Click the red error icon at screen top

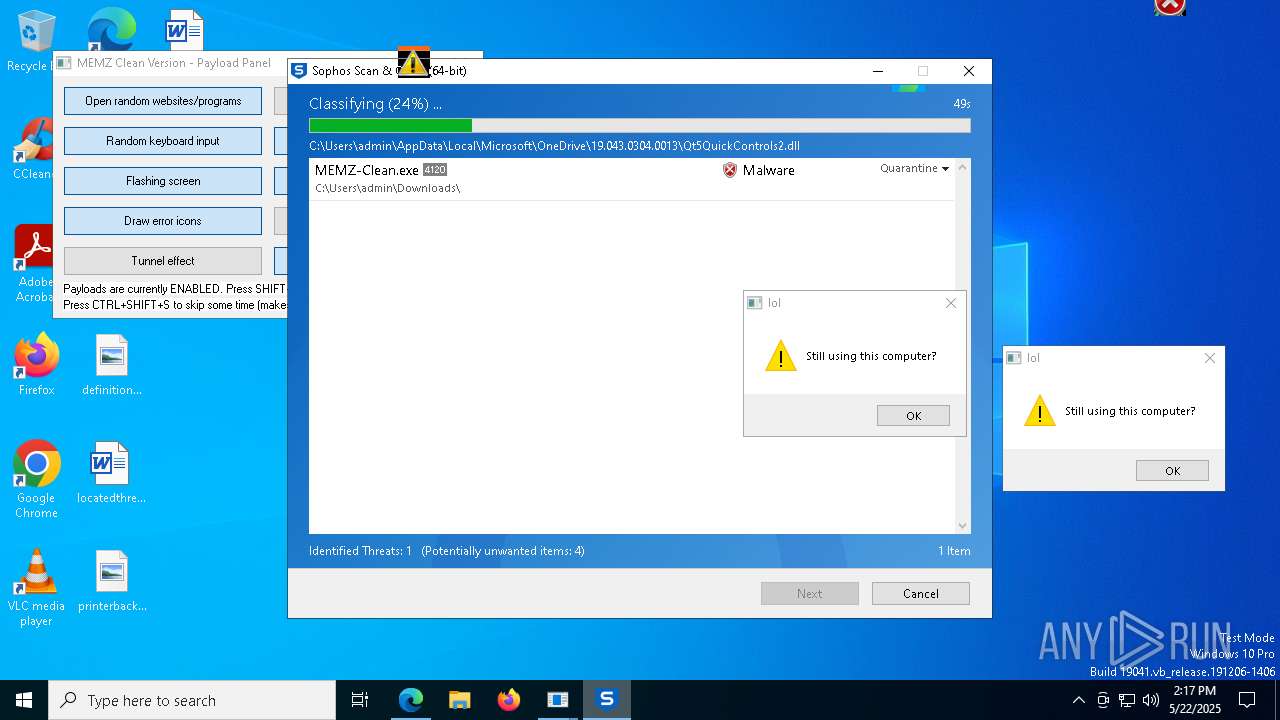point(1170,7)
